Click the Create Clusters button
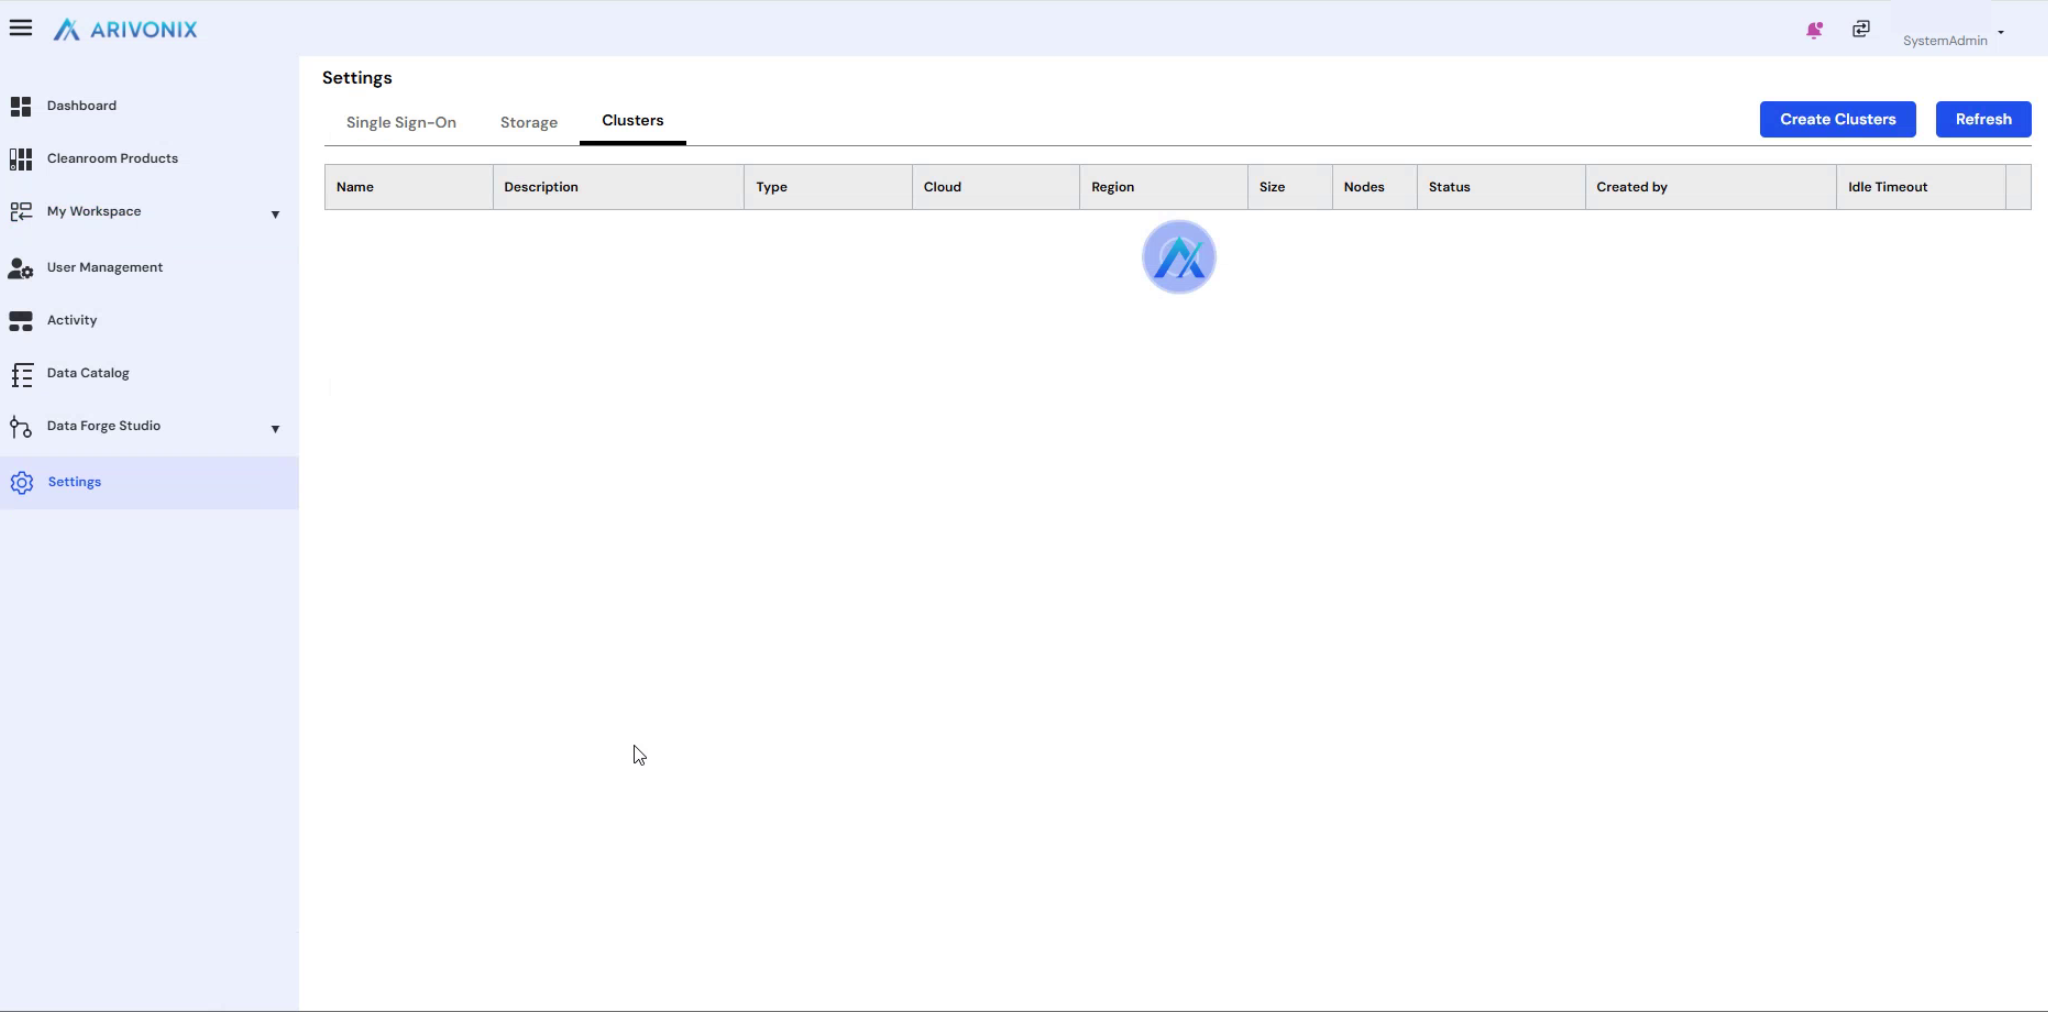2048x1012 pixels. tap(1837, 119)
